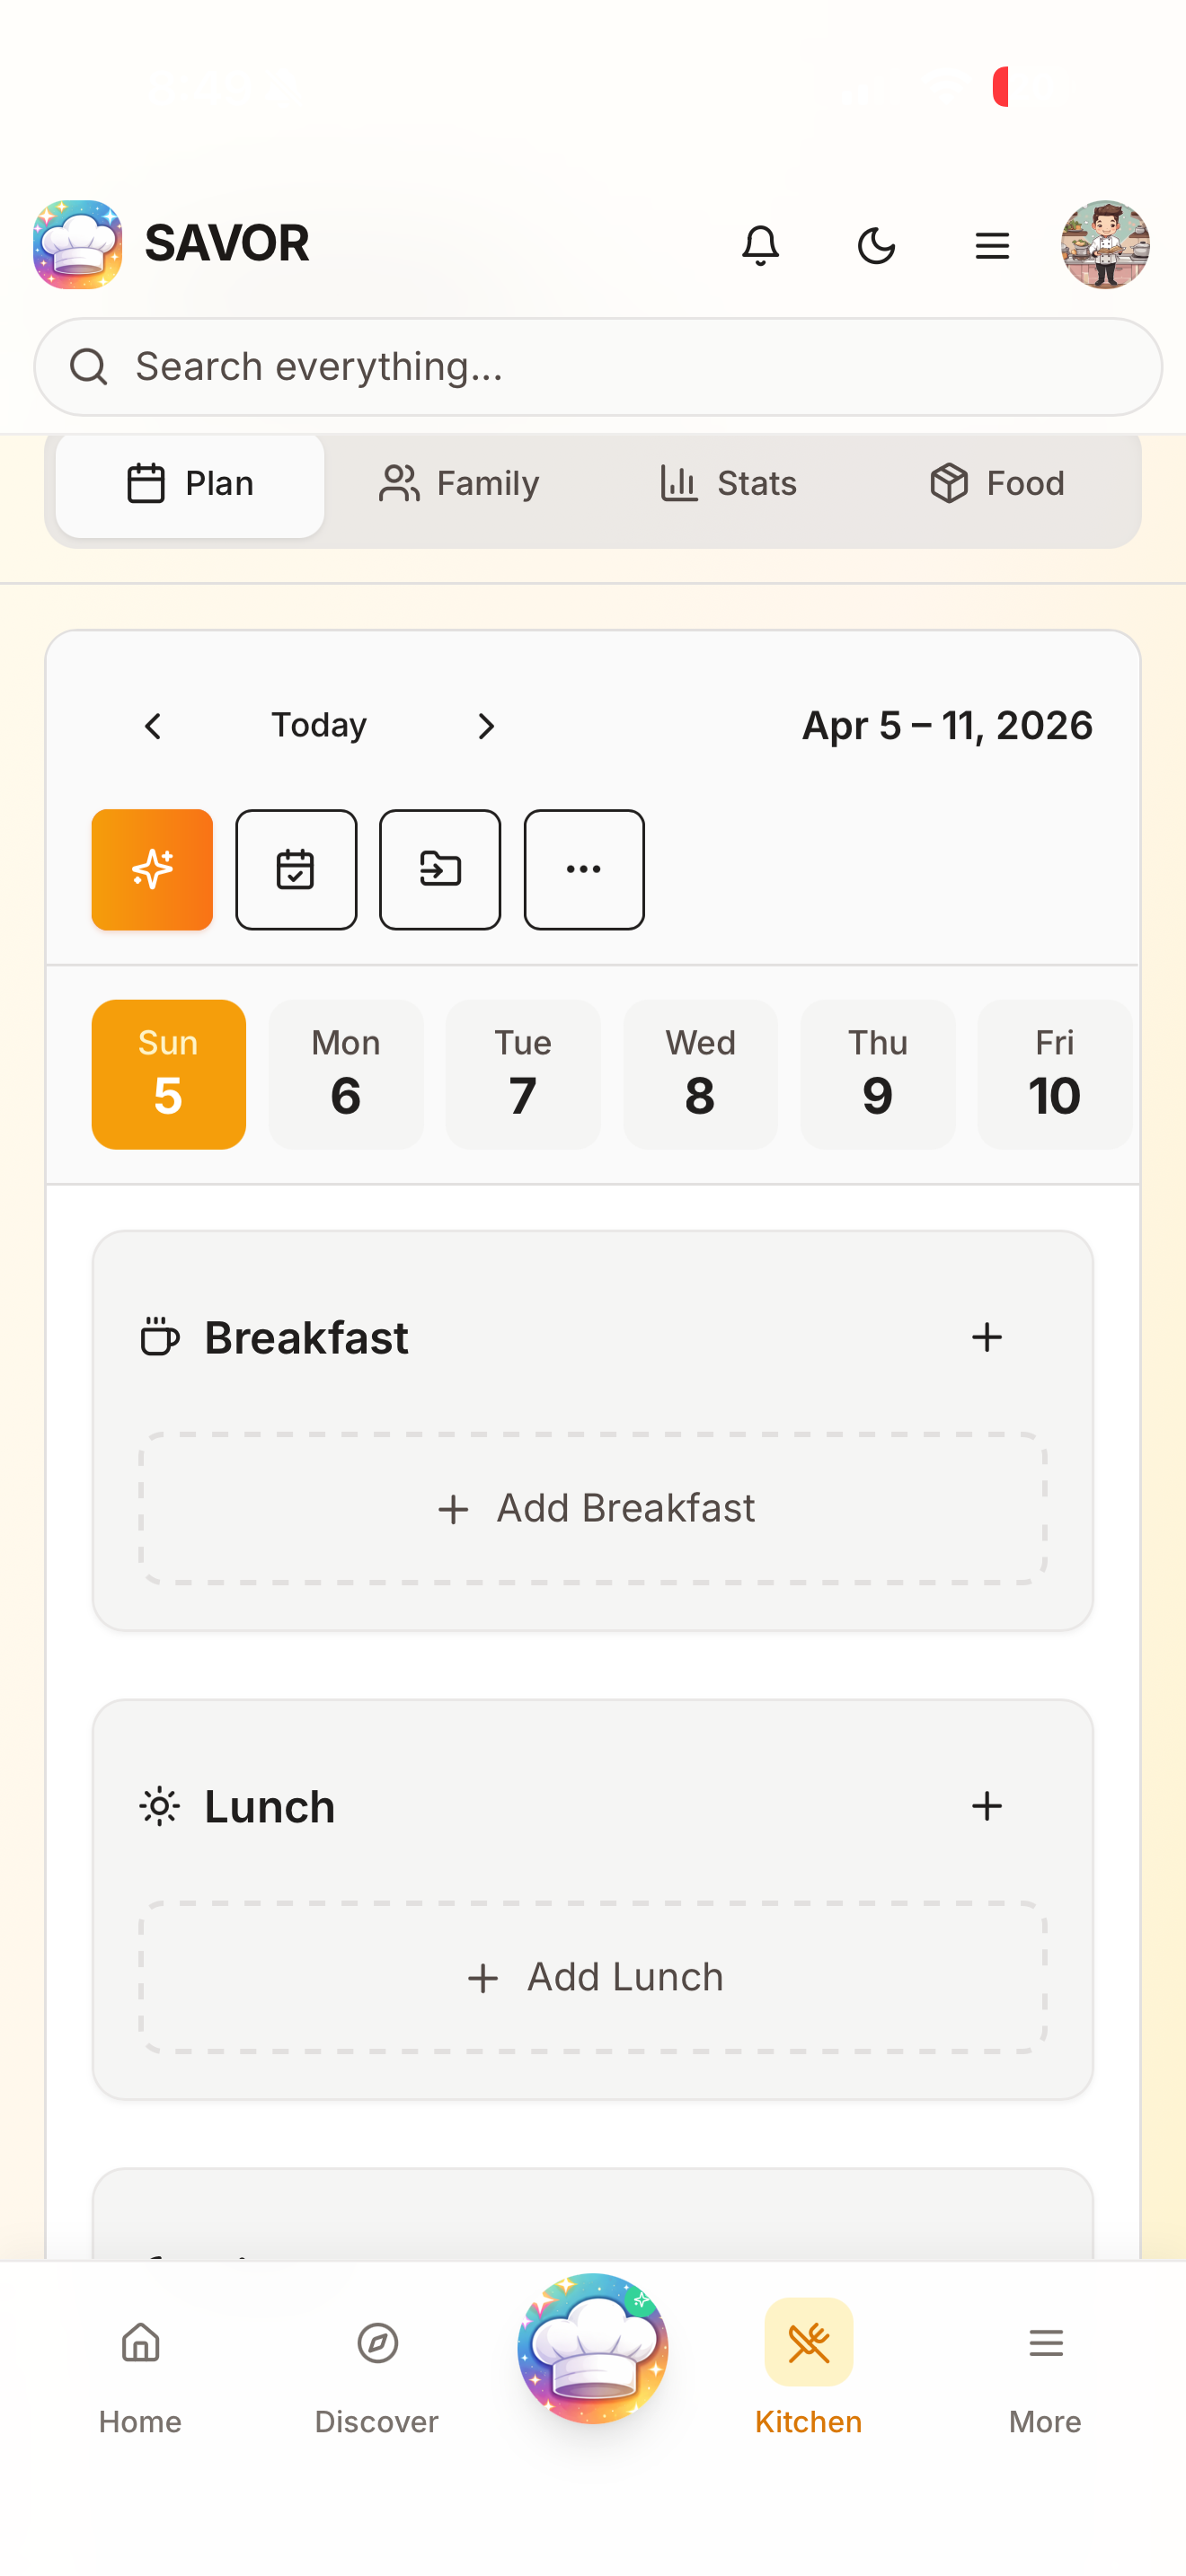Toggle dark mode with the moon icon
The width and height of the screenshot is (1186, 2576).
click(x=875, y=245)
